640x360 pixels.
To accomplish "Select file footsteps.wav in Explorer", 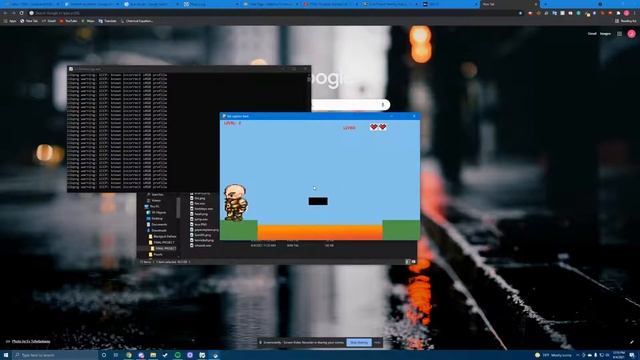I will [202, 209].
